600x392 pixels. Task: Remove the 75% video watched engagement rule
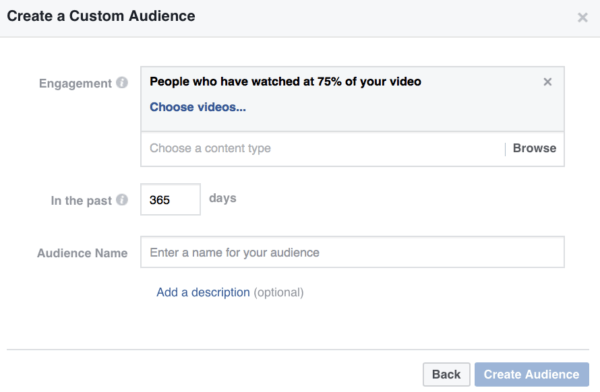tap(548, 82)
